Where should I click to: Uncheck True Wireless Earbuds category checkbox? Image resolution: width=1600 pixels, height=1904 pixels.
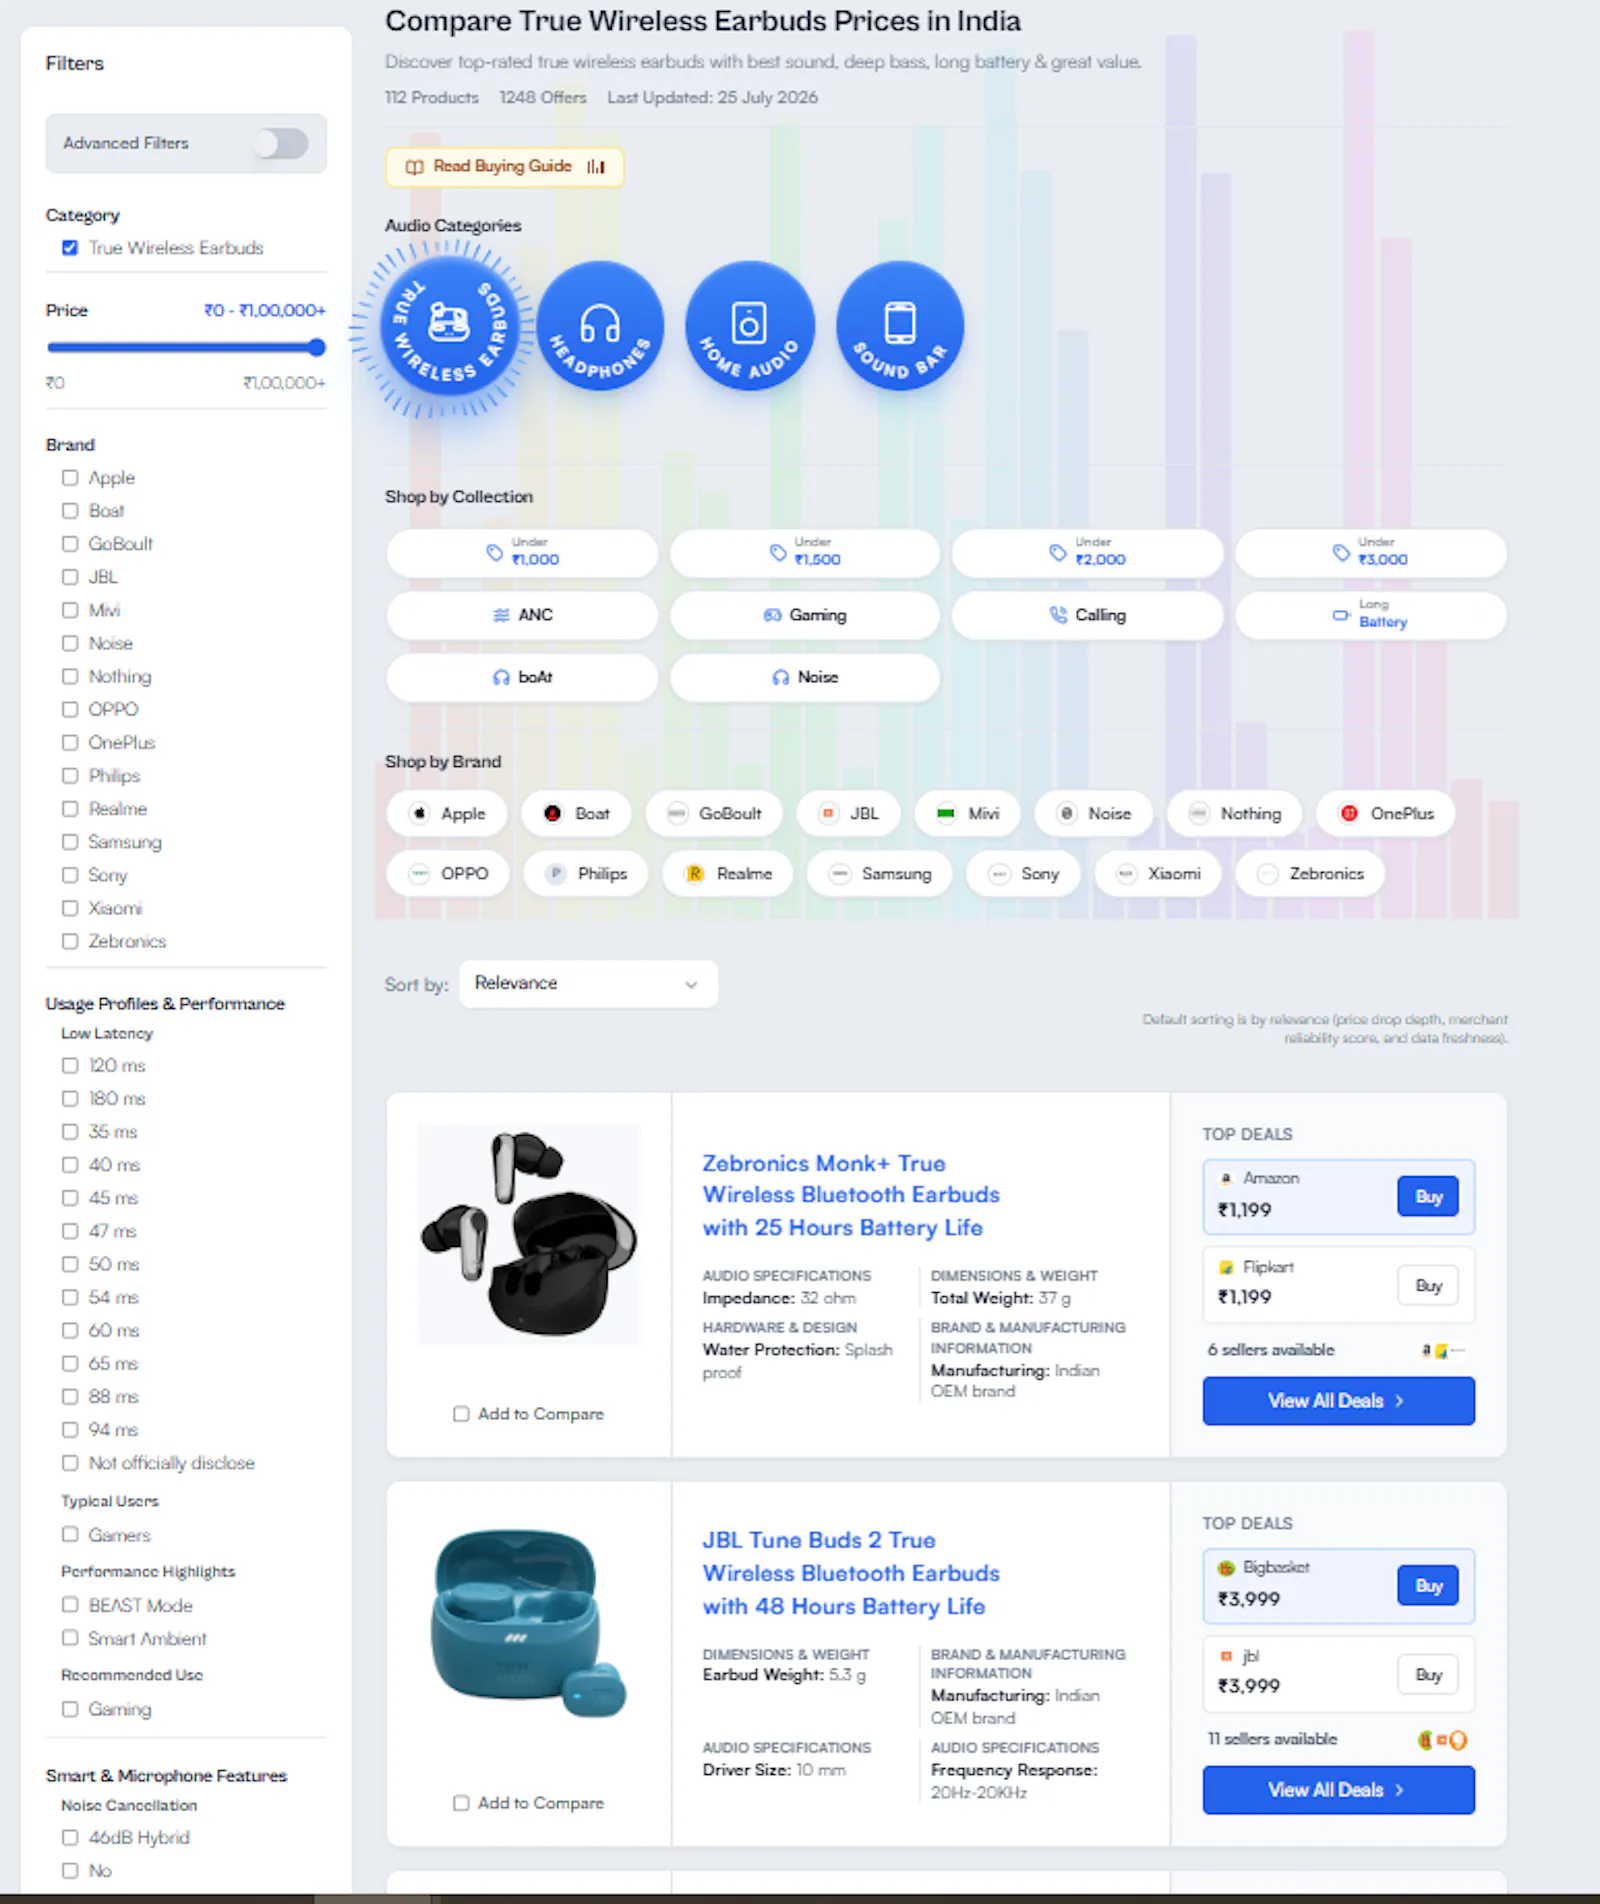[x=70, y=248]
